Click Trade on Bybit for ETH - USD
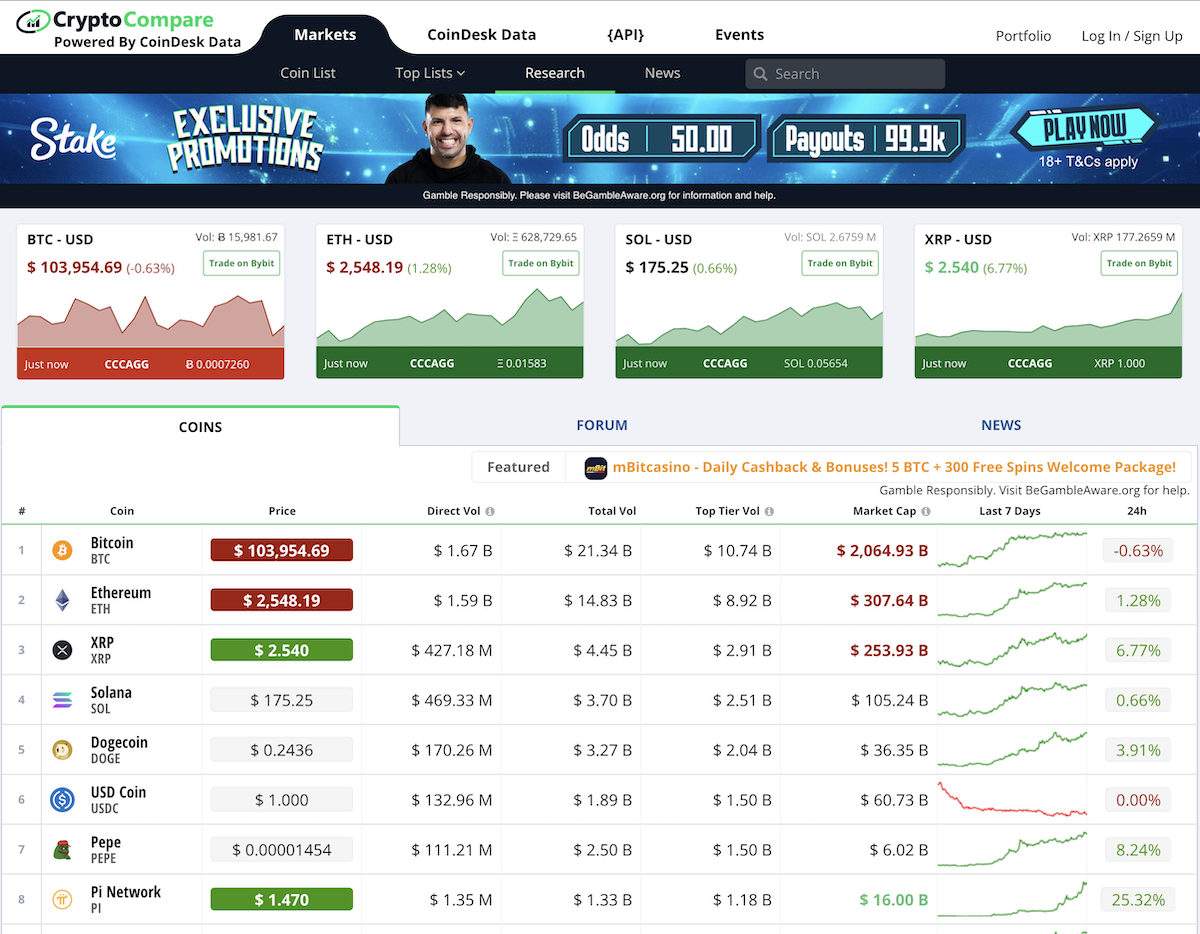Image resolution: width=1200 pixels, height=934 pixels. (x=541, y=263)
